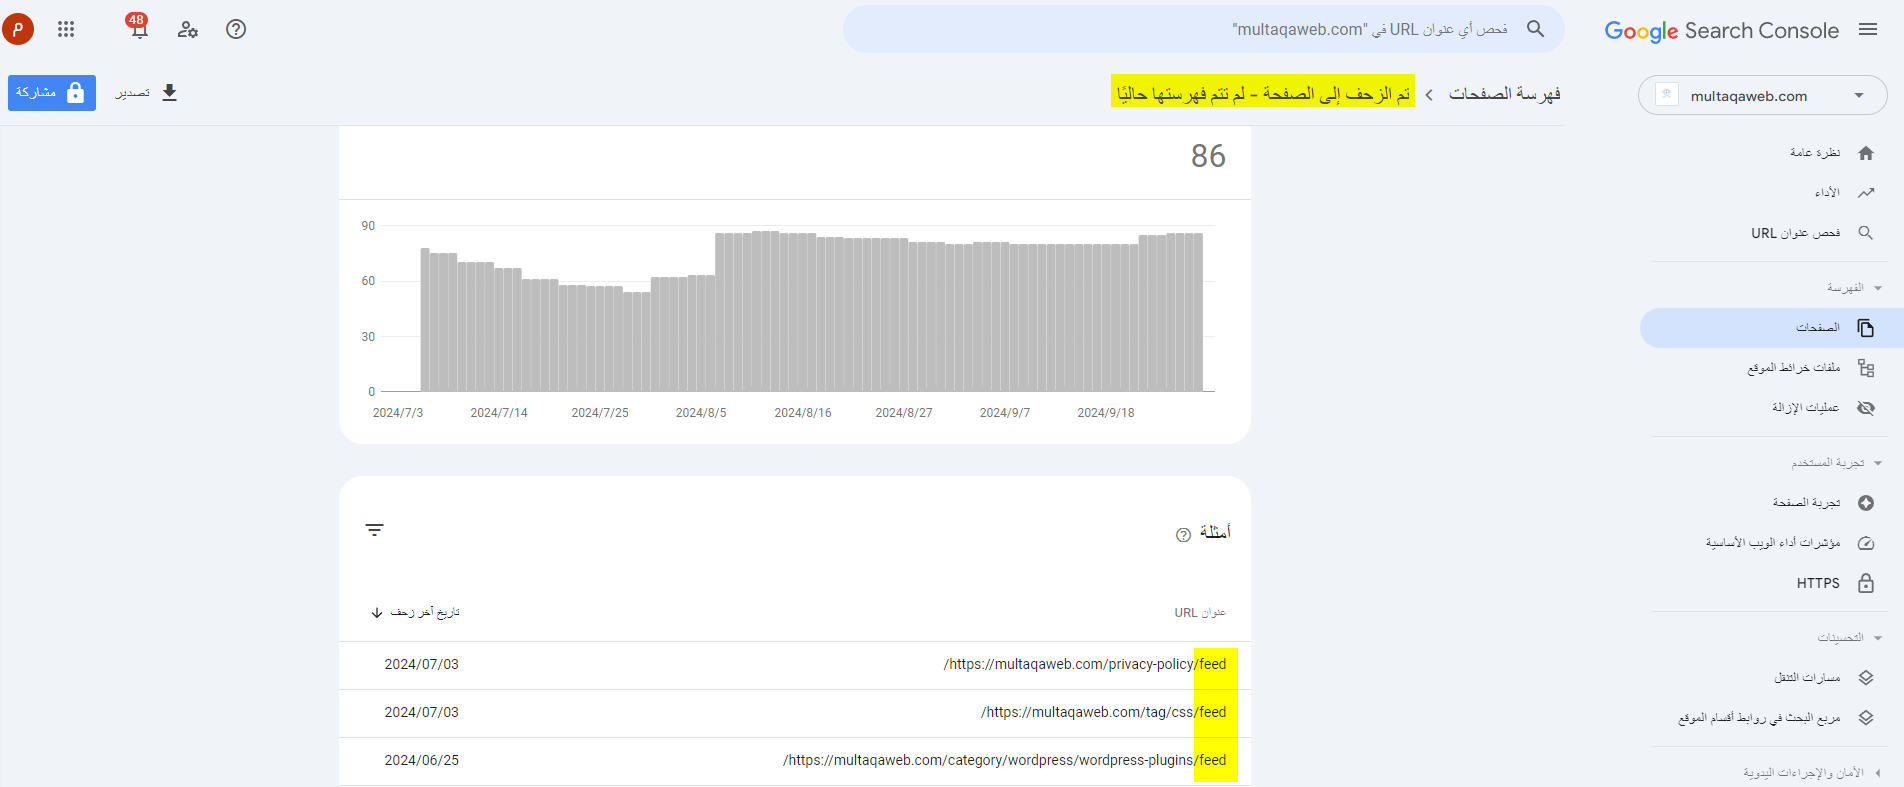Open the account profile avatar

(18, 29)
